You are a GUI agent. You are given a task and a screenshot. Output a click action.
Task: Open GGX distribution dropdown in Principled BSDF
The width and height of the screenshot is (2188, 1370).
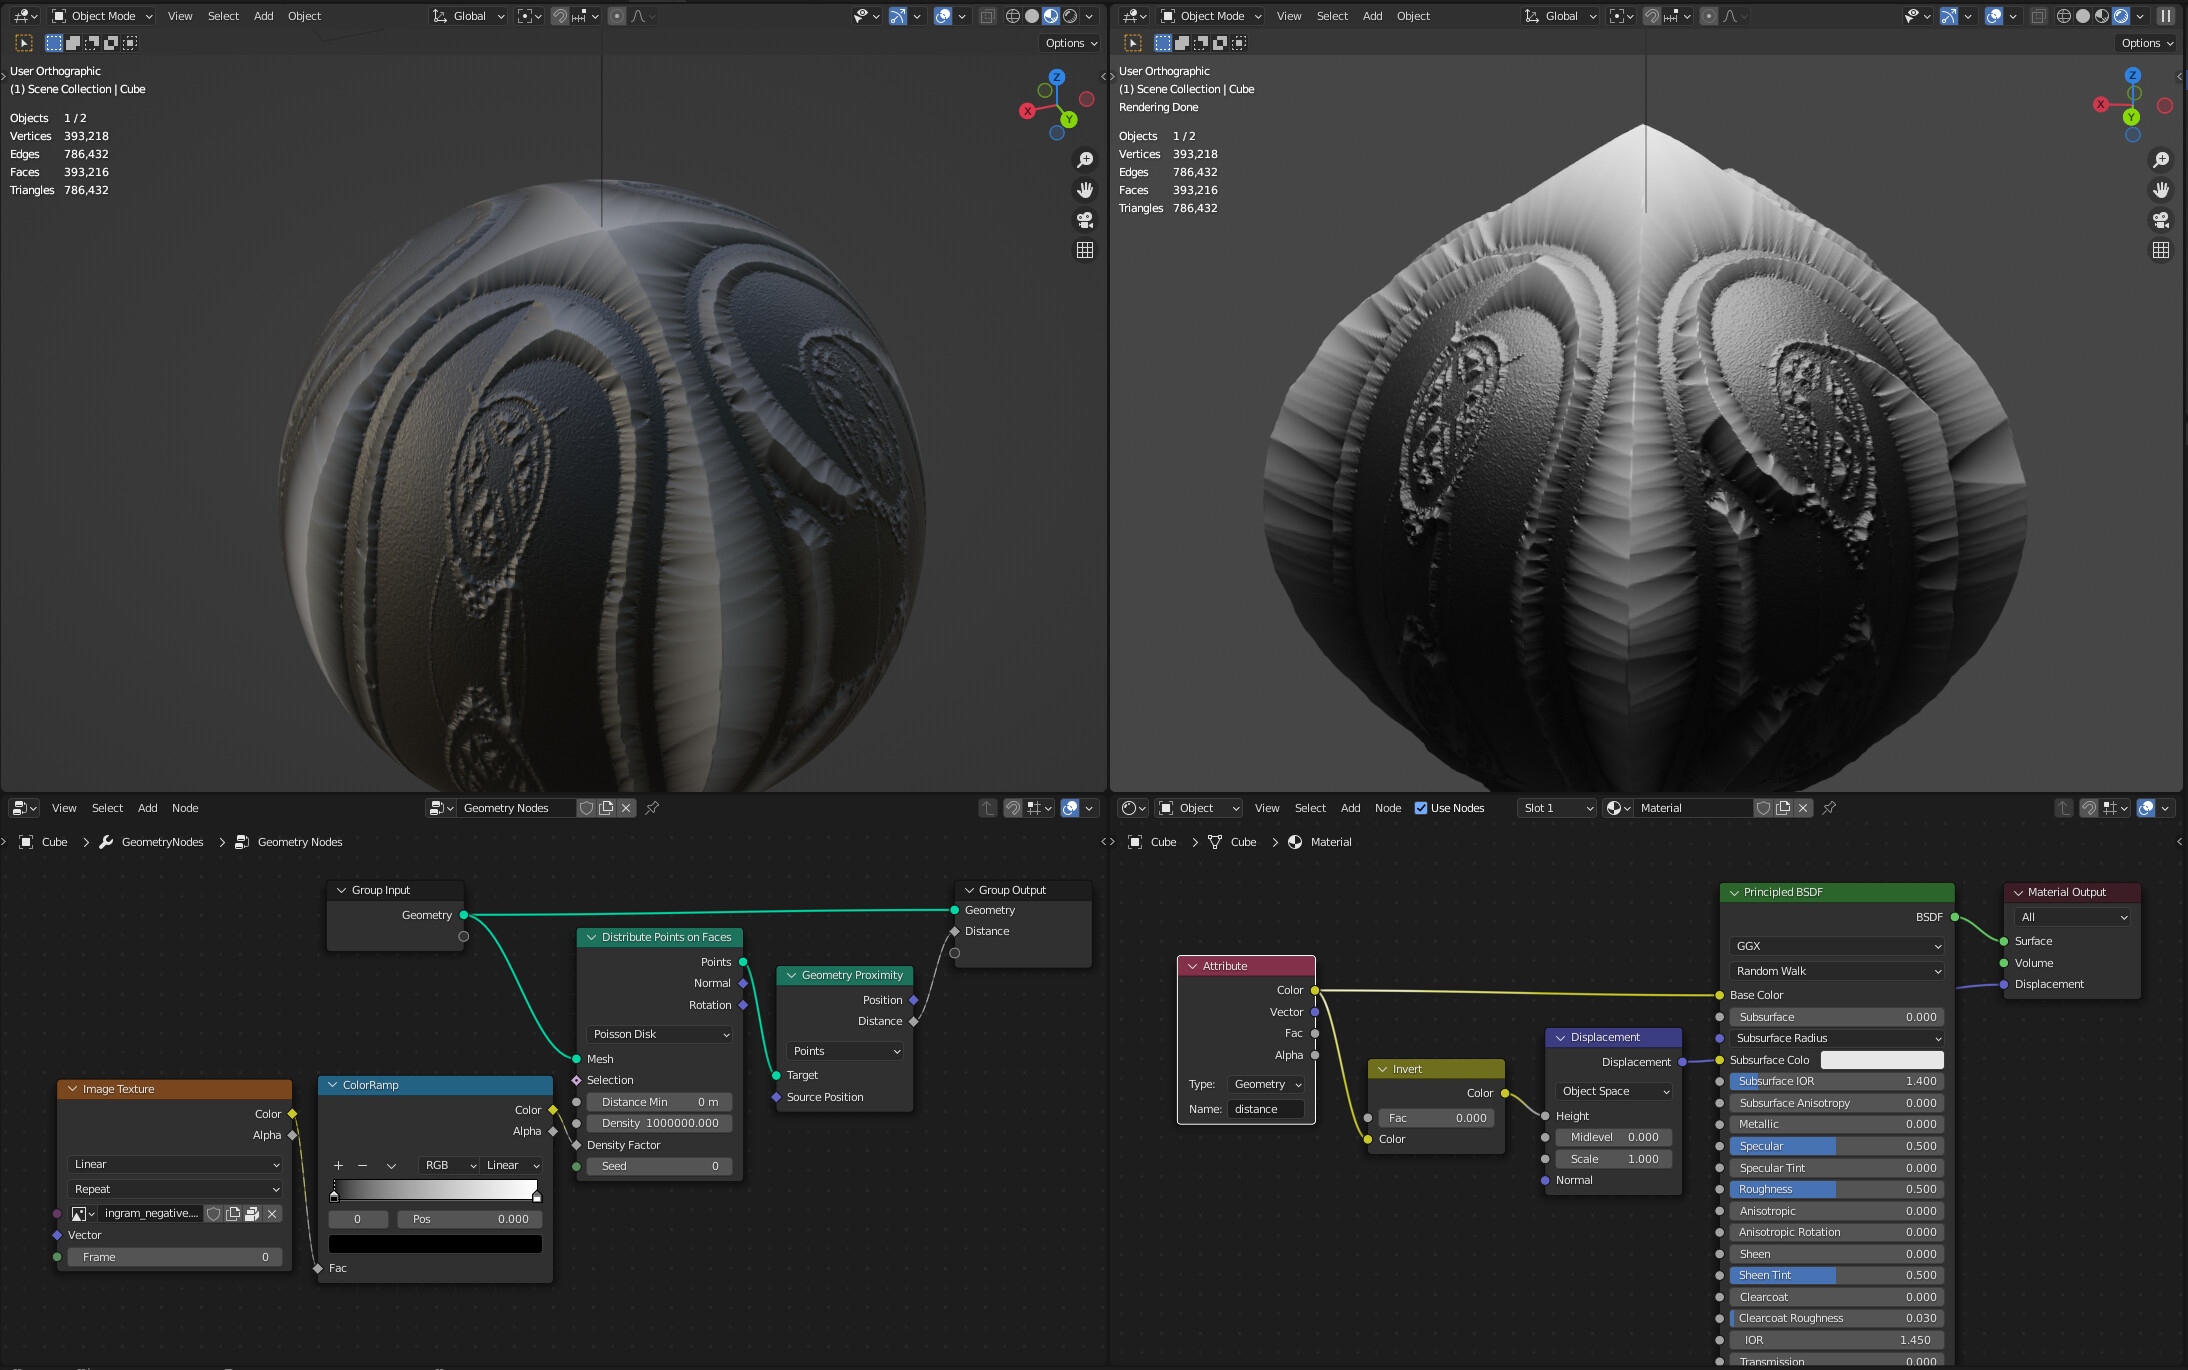pos(1836,946)
